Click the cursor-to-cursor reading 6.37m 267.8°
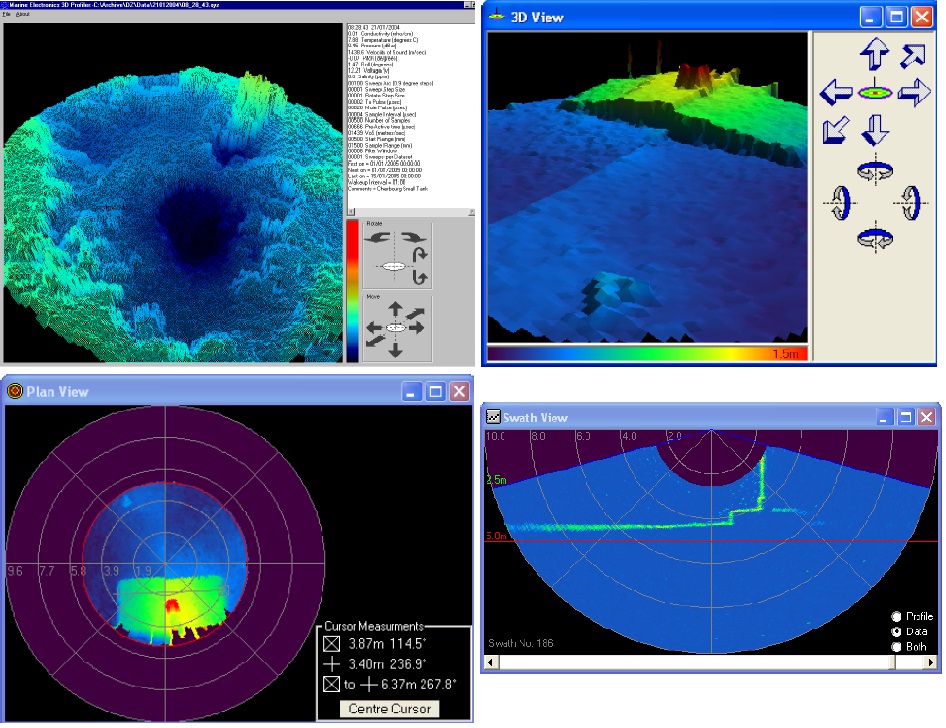946x728 pixels. 419,685
